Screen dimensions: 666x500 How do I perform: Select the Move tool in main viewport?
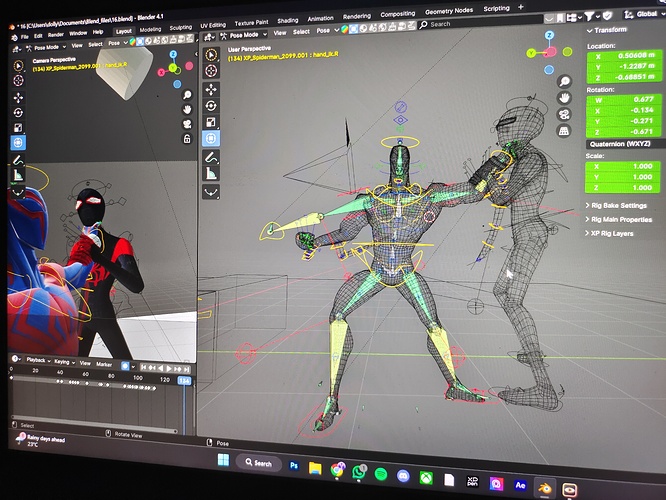[x=211, y=89]
